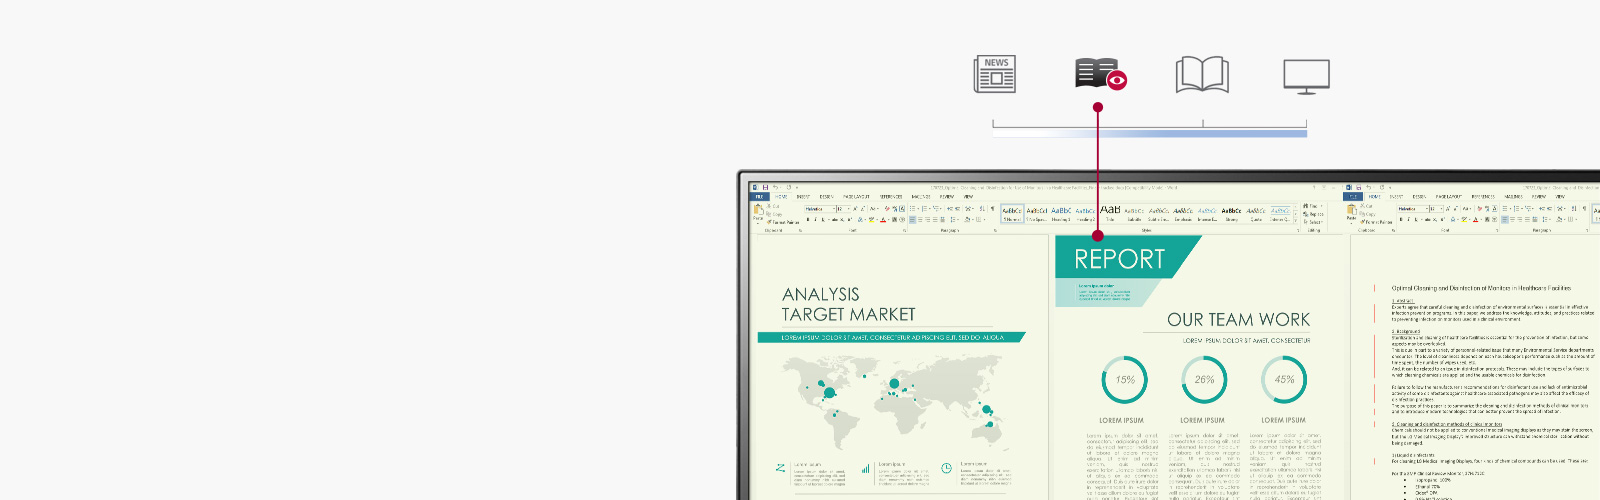Click Undo in left window's quick access toolbar

pyautogui.click(x=775, y=187)
